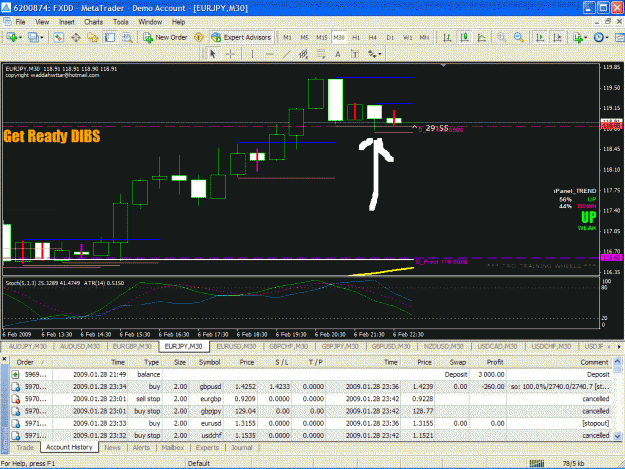Switch chart to H4 timeframe
625x469 pixels.
[373, 37]
